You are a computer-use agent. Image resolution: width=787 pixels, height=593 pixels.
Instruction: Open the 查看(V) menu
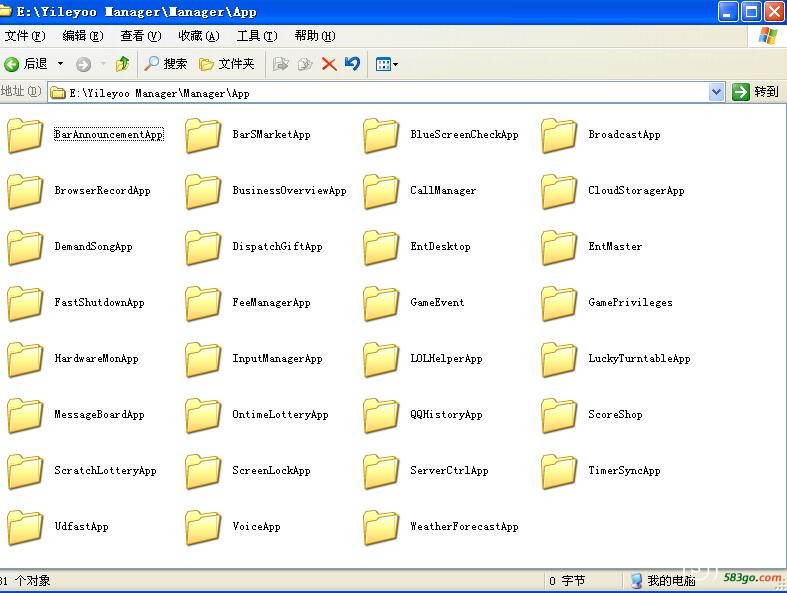(x=141, y=36)
